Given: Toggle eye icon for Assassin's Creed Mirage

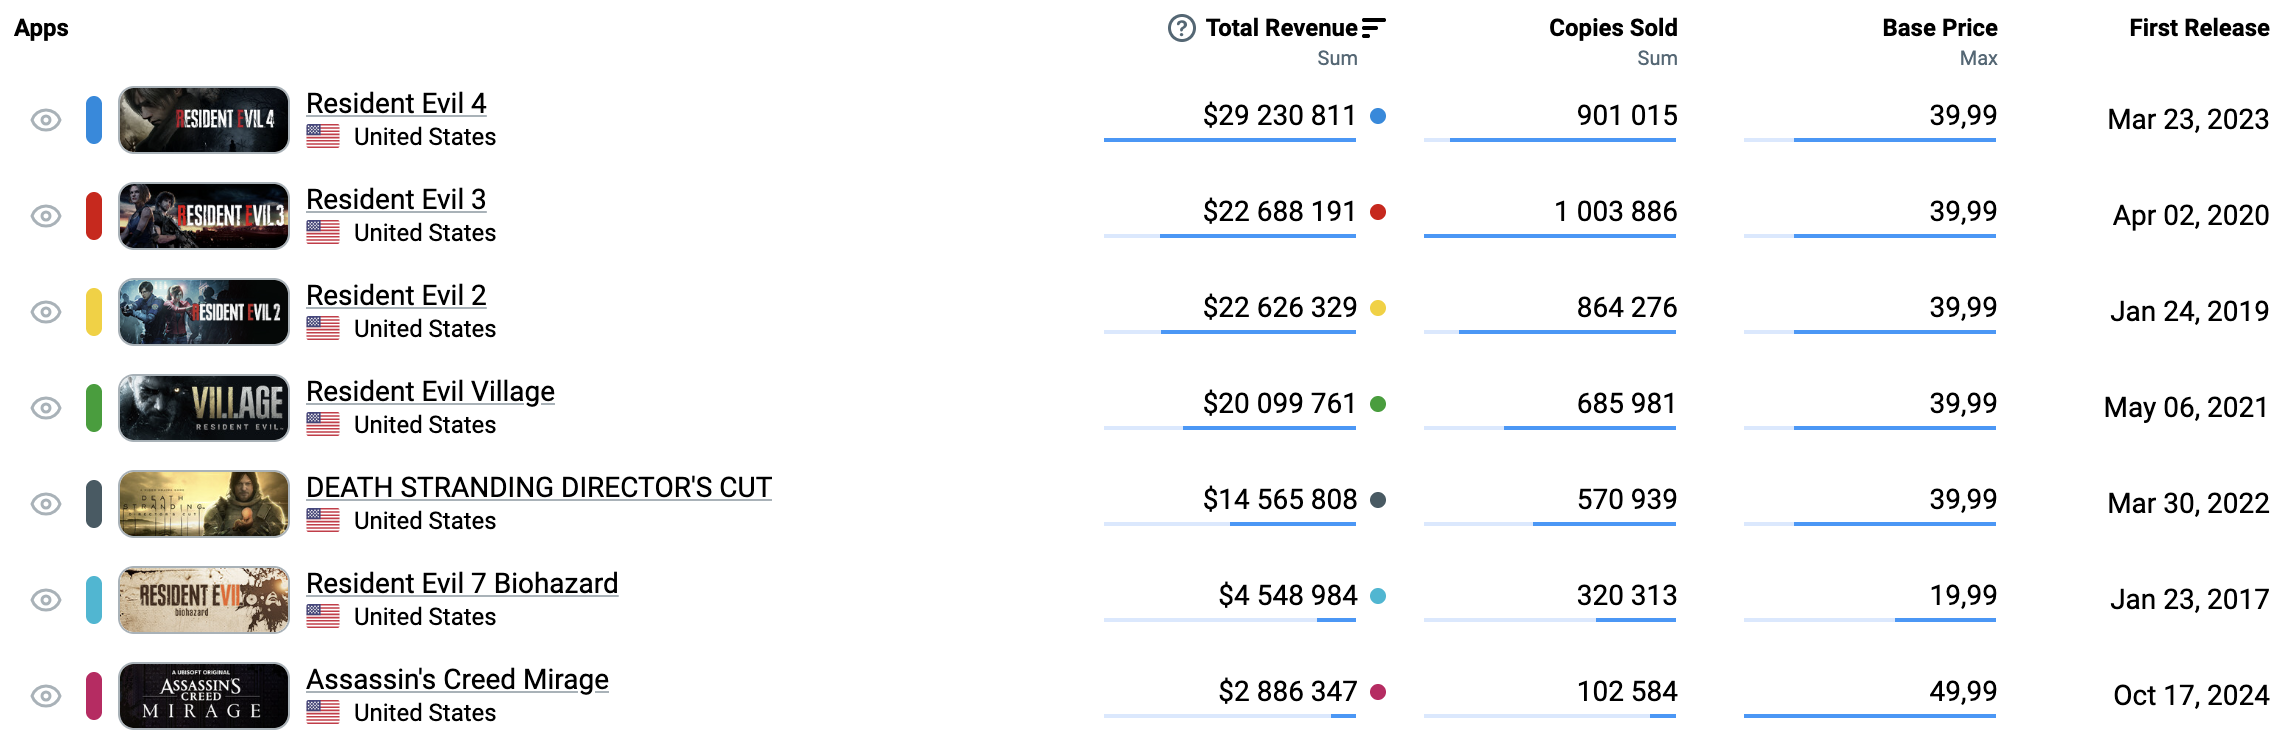Looking at the screenshot, I should pos(46,696).
